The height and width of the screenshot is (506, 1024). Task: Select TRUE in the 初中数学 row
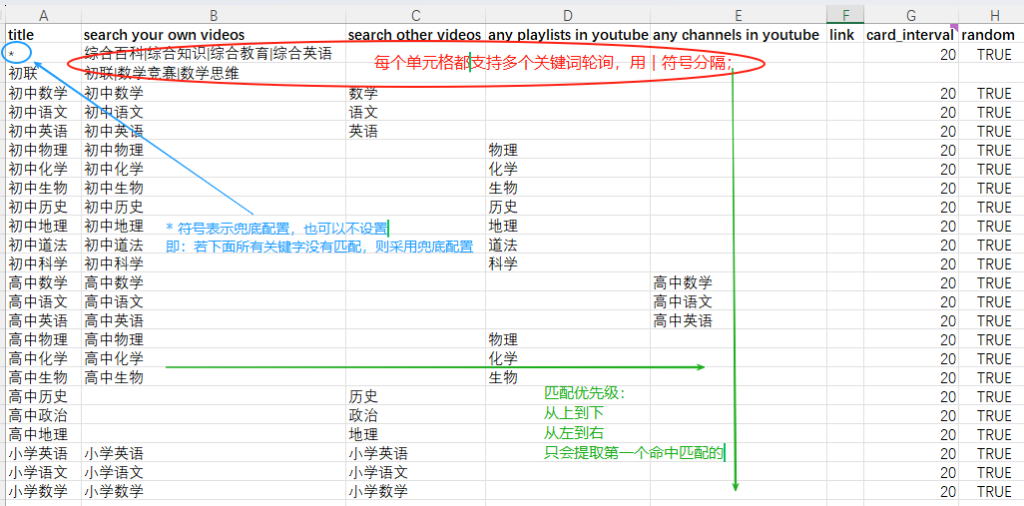point(991,93)
